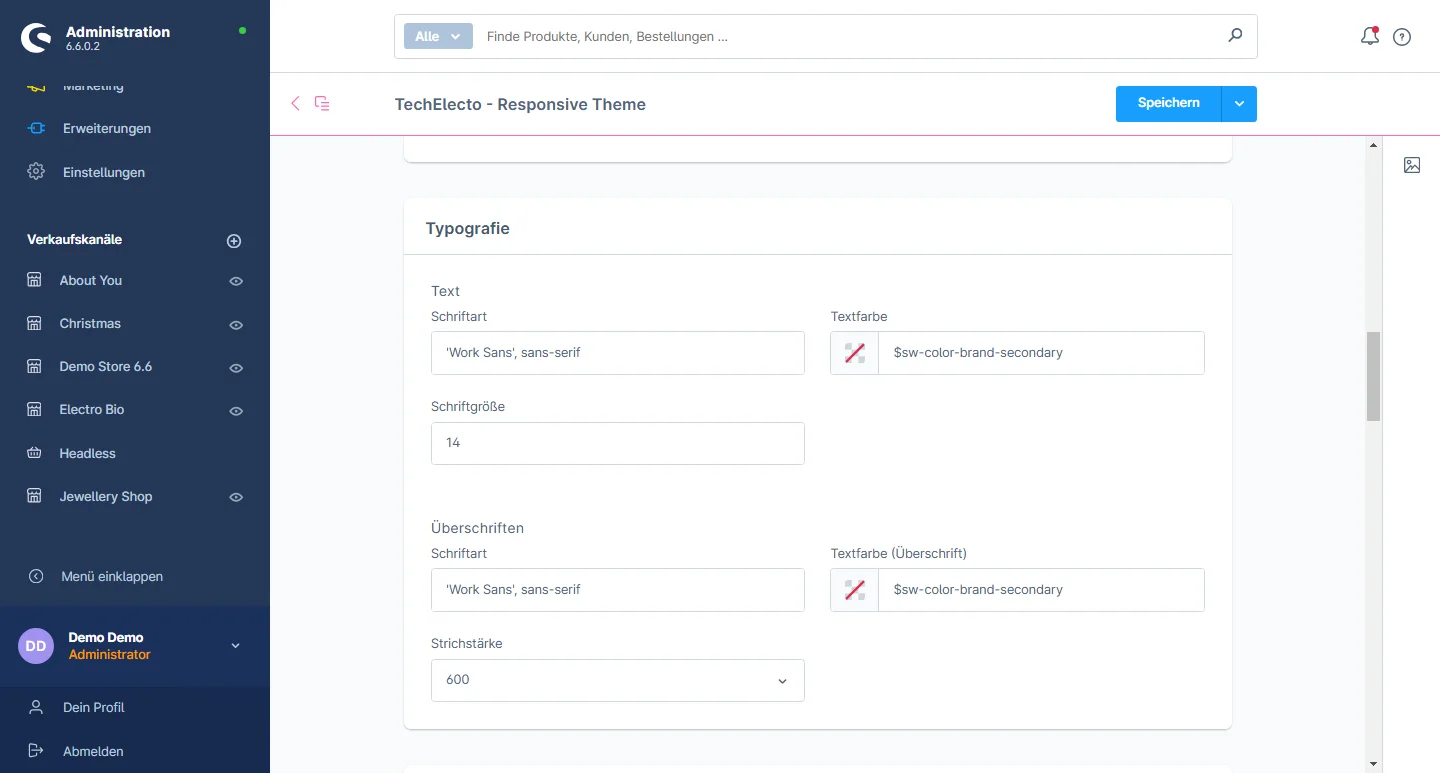1440x773 pixels.
Task: Open the Textfarbe color swatch for Text
Action: tap(855, 353)
